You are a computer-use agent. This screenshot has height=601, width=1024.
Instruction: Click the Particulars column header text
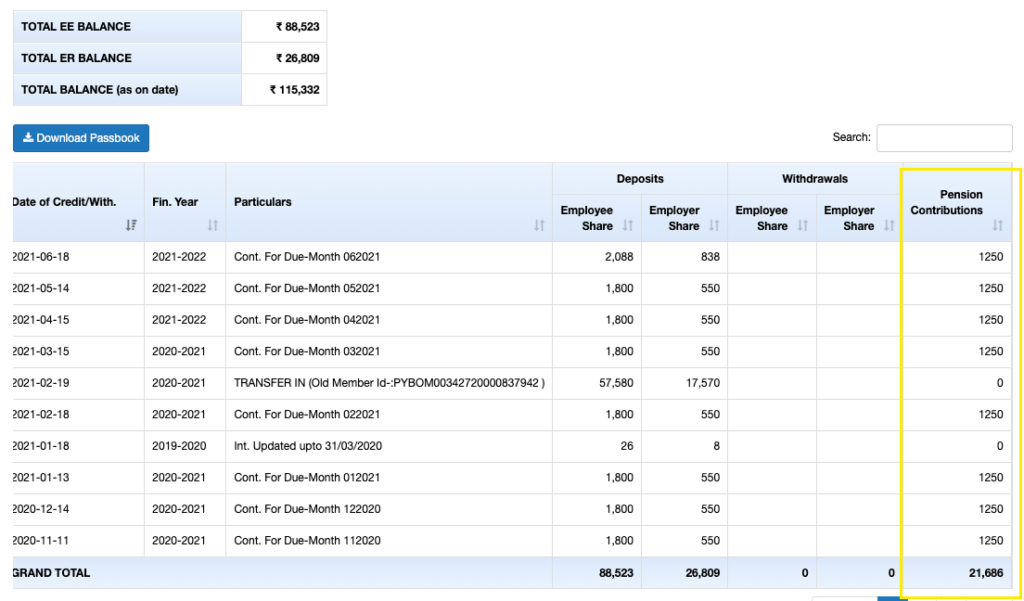click(263, 202)
